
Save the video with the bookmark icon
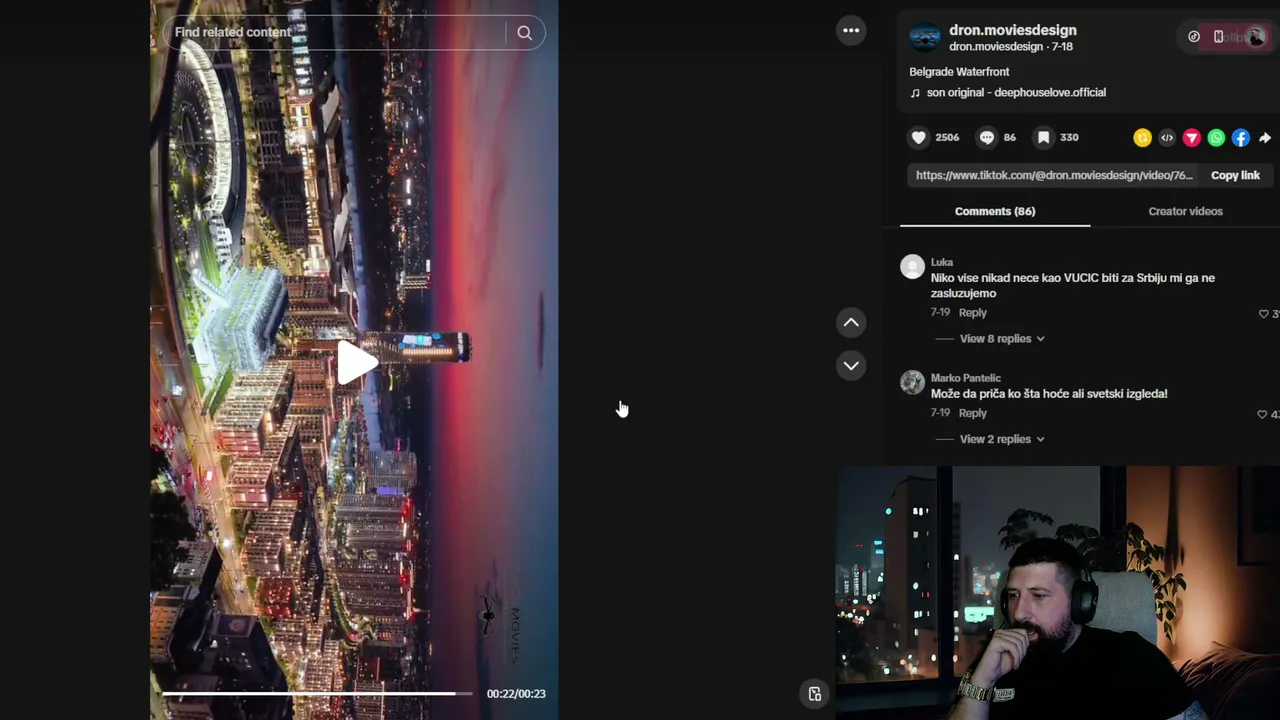(1044, 138)
